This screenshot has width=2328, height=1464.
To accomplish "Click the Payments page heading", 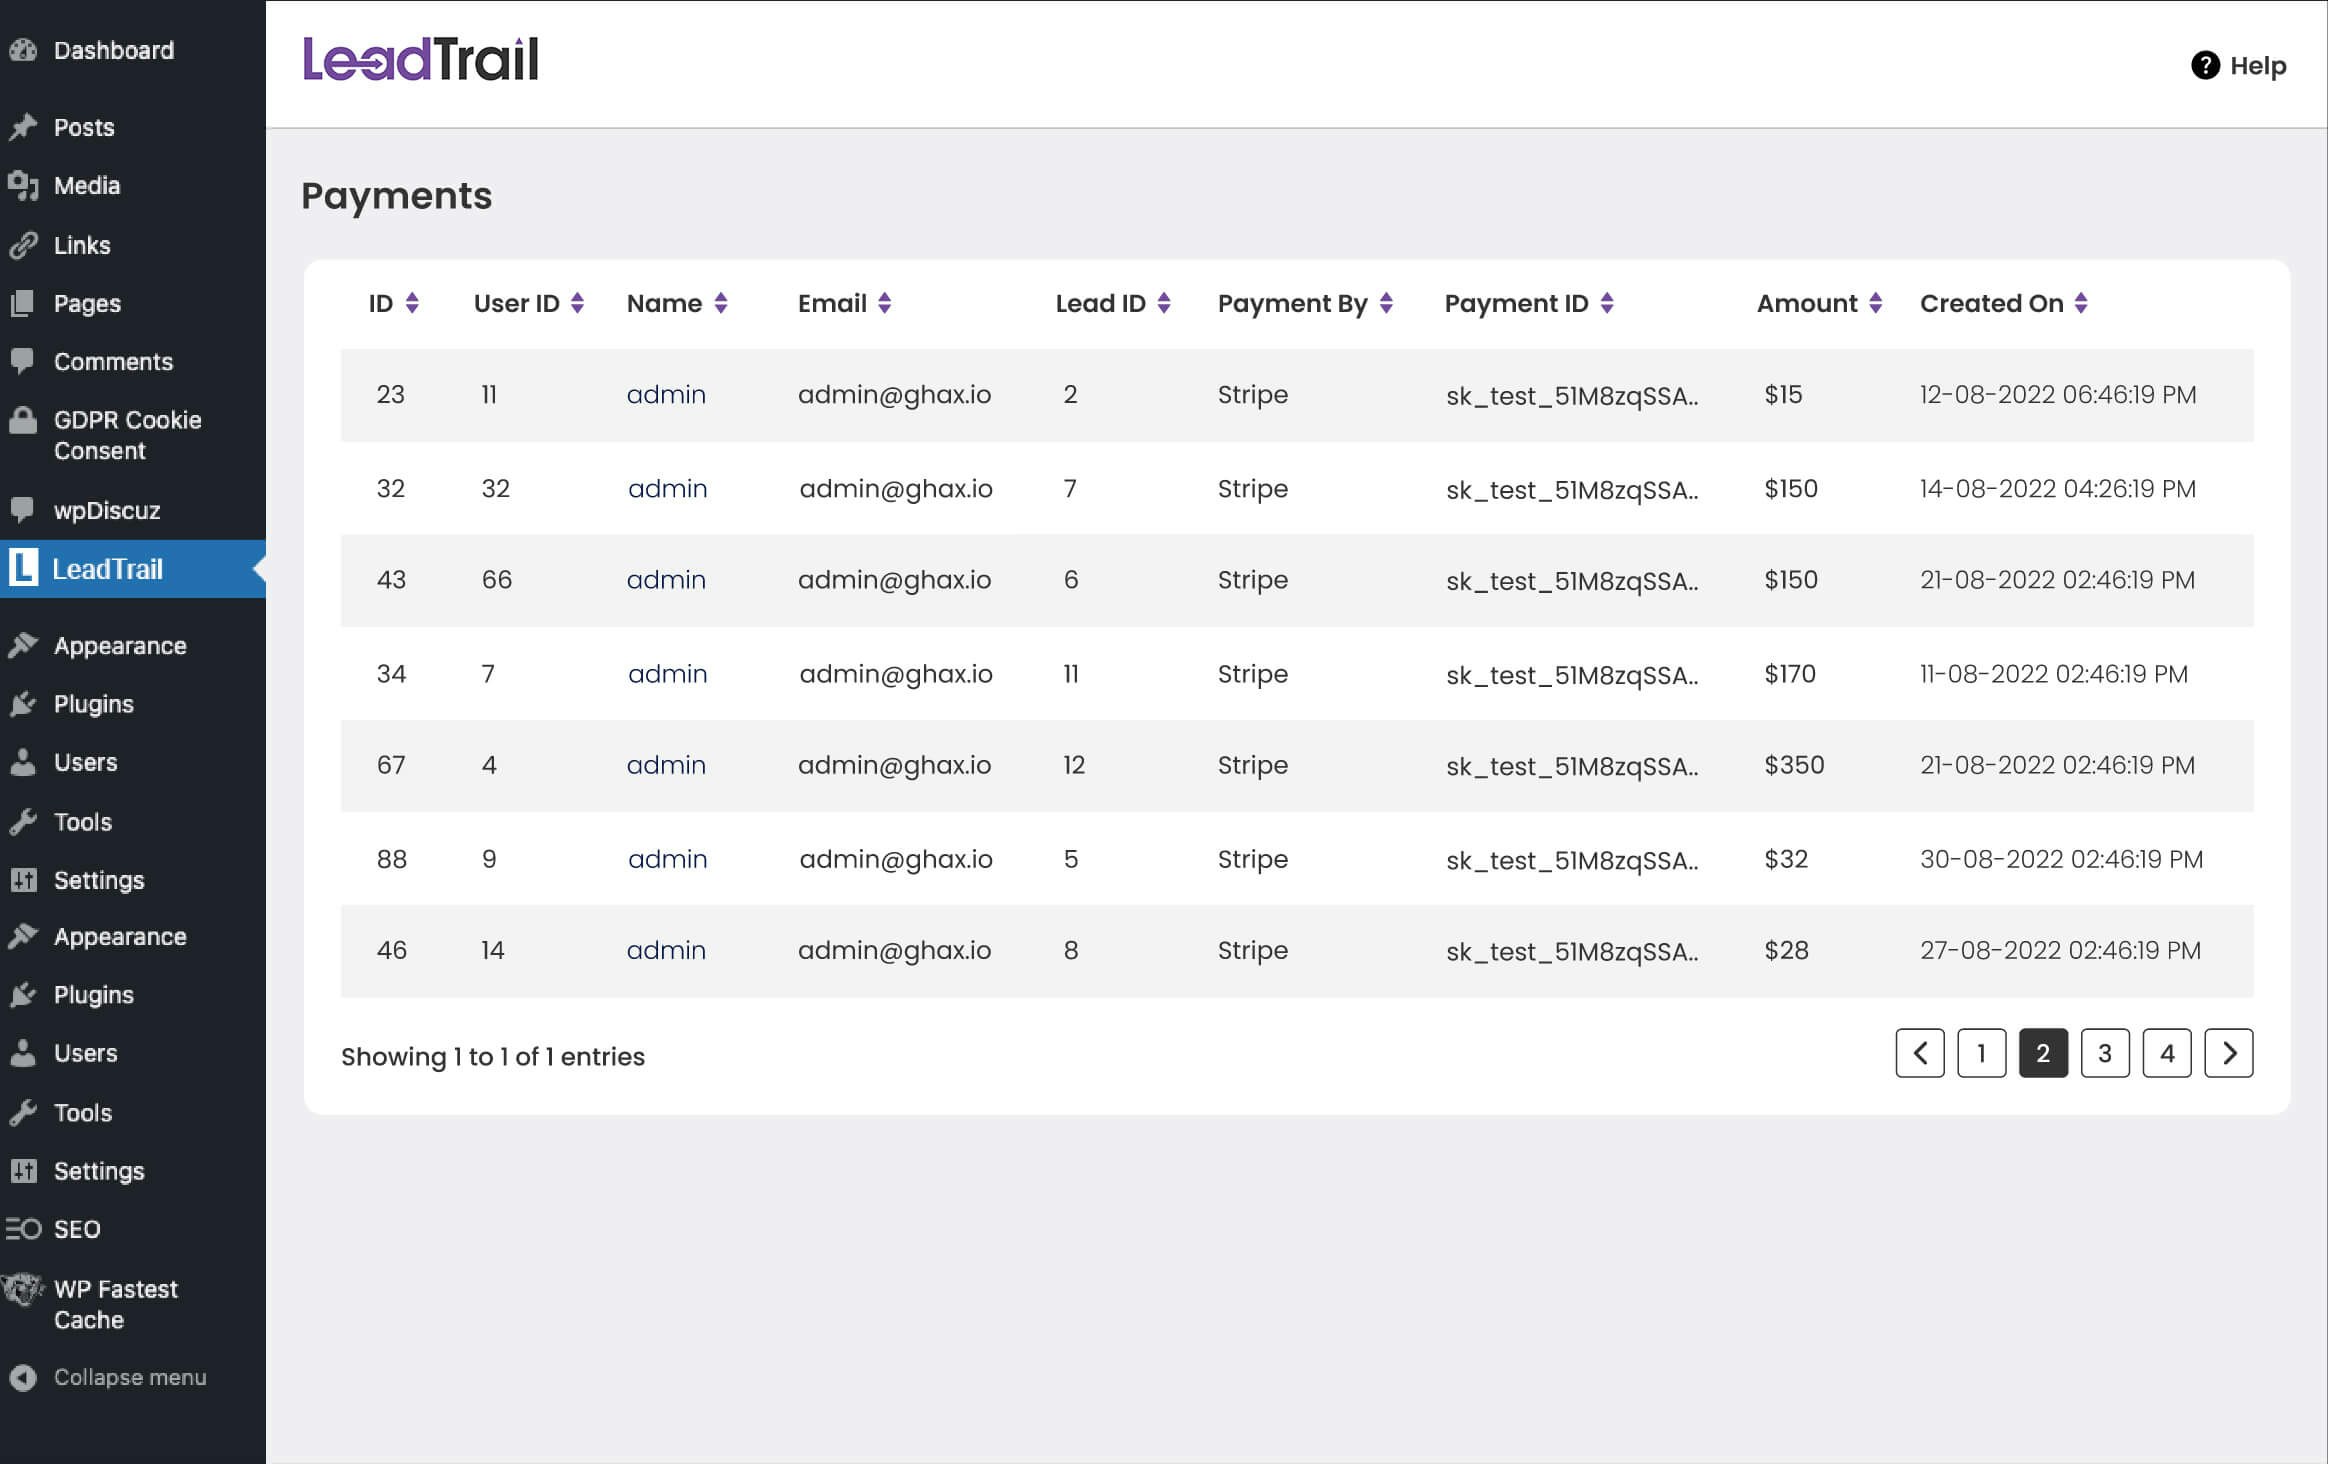I will point(396,196).
